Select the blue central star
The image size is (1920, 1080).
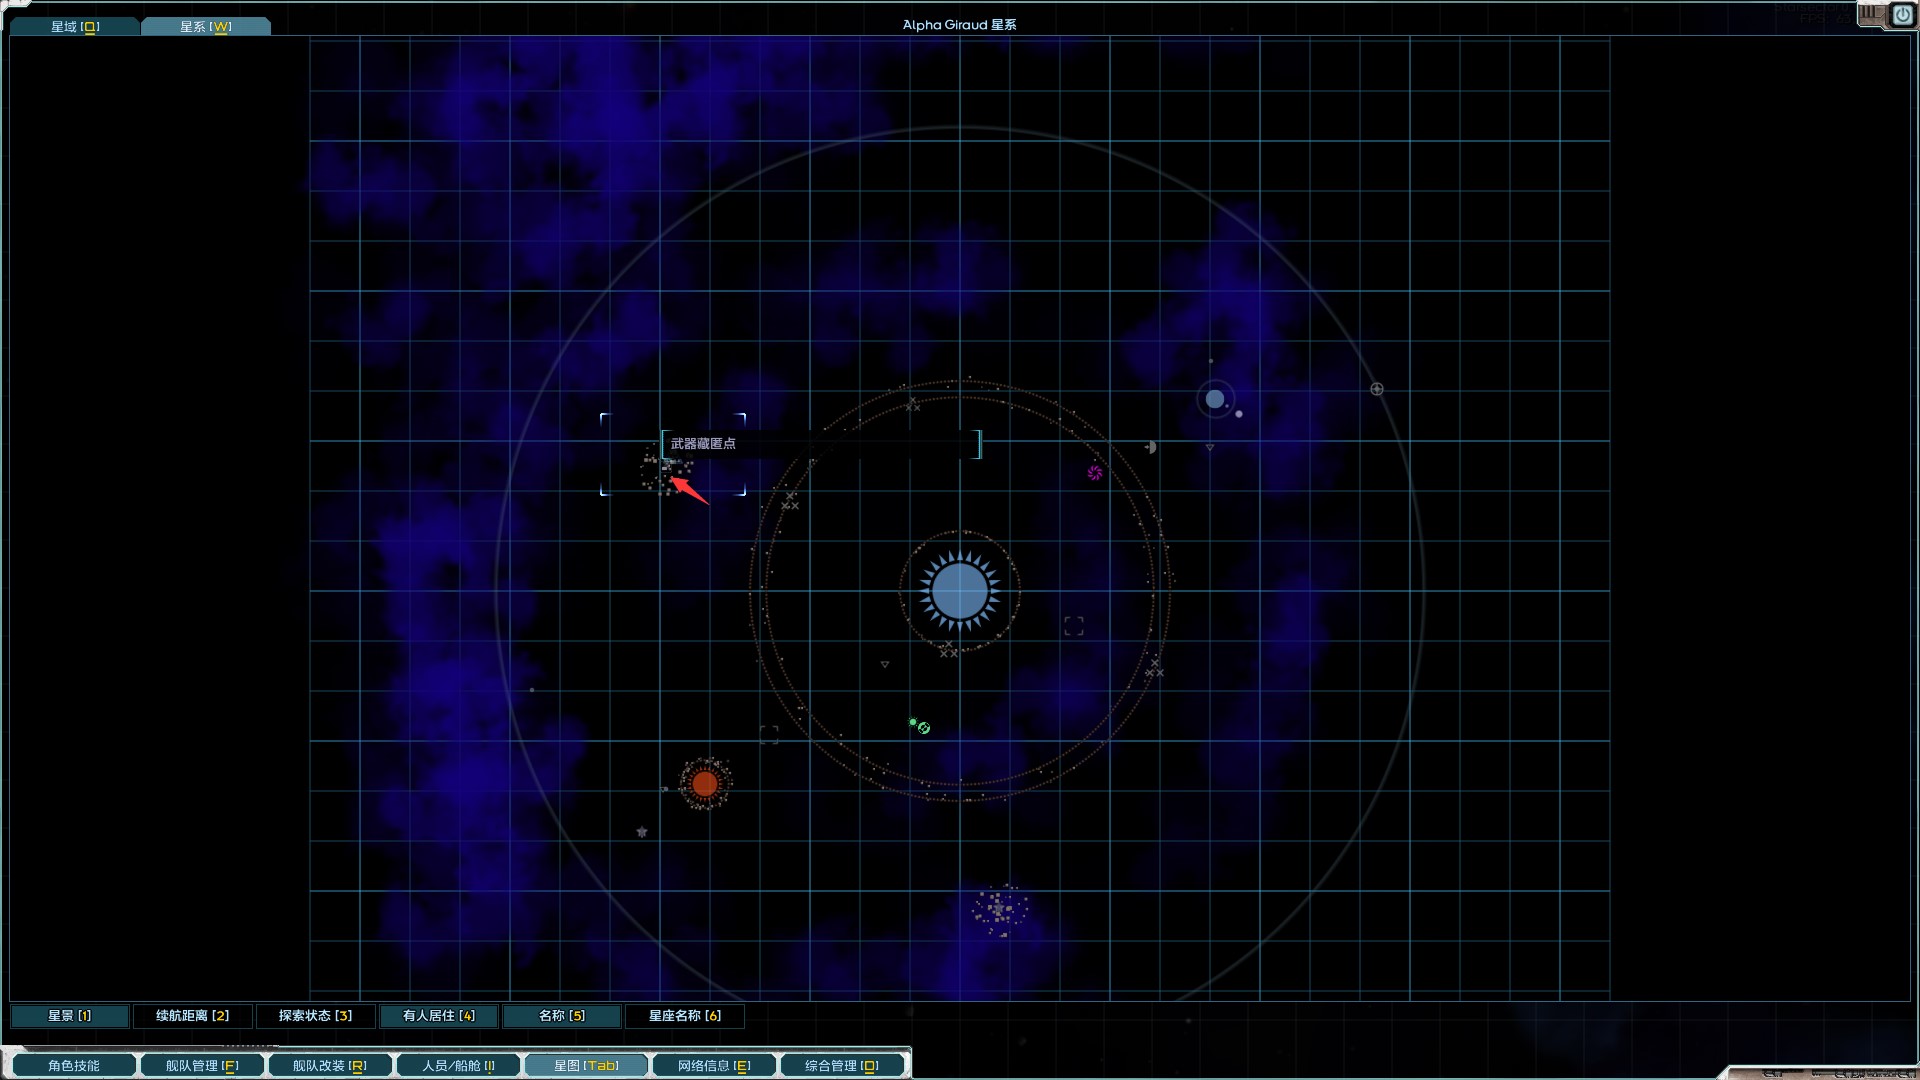point(959,591)
